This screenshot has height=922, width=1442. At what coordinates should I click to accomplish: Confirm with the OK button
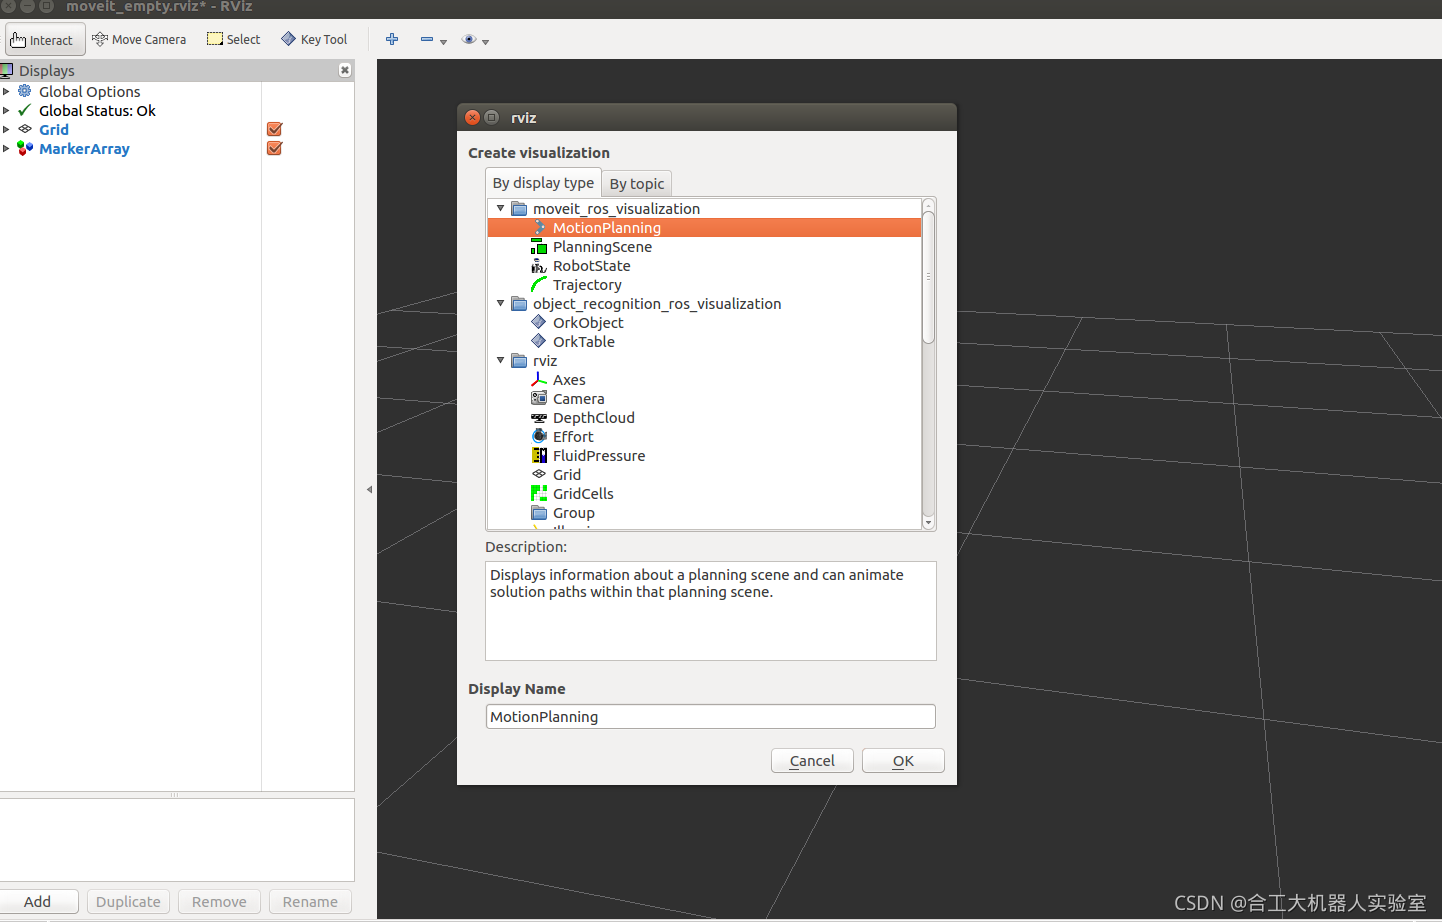[x=903, y=761]
